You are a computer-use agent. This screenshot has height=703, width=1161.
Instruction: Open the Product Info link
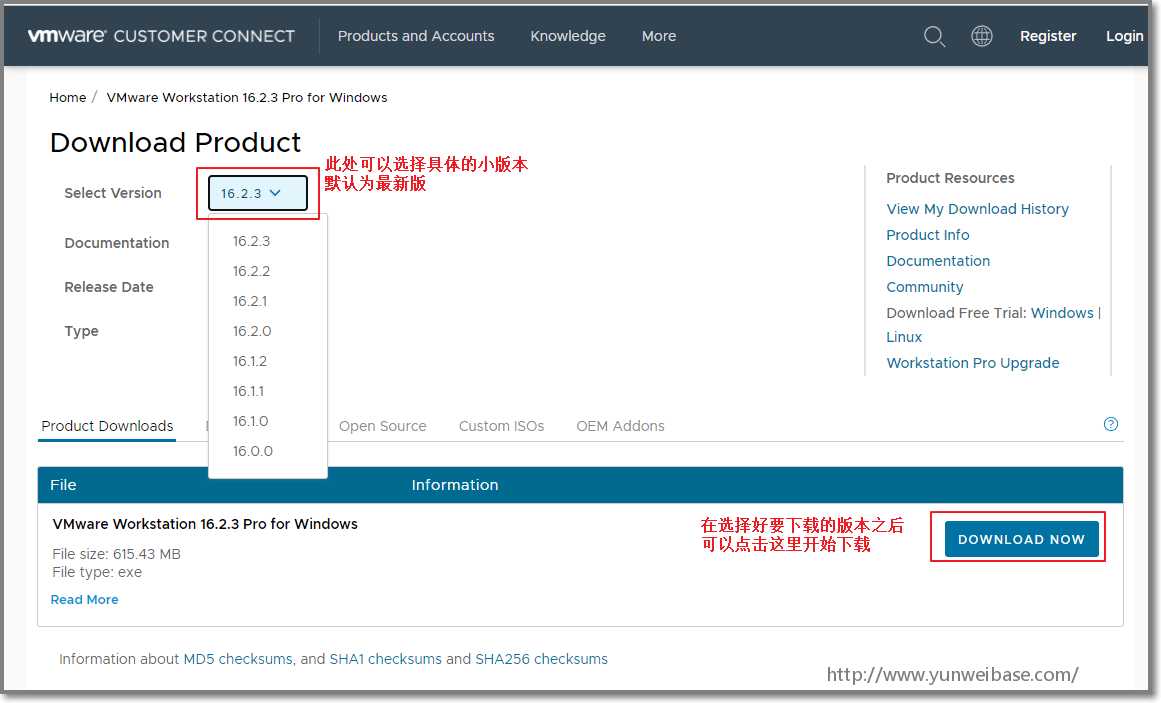click(928, 235)
